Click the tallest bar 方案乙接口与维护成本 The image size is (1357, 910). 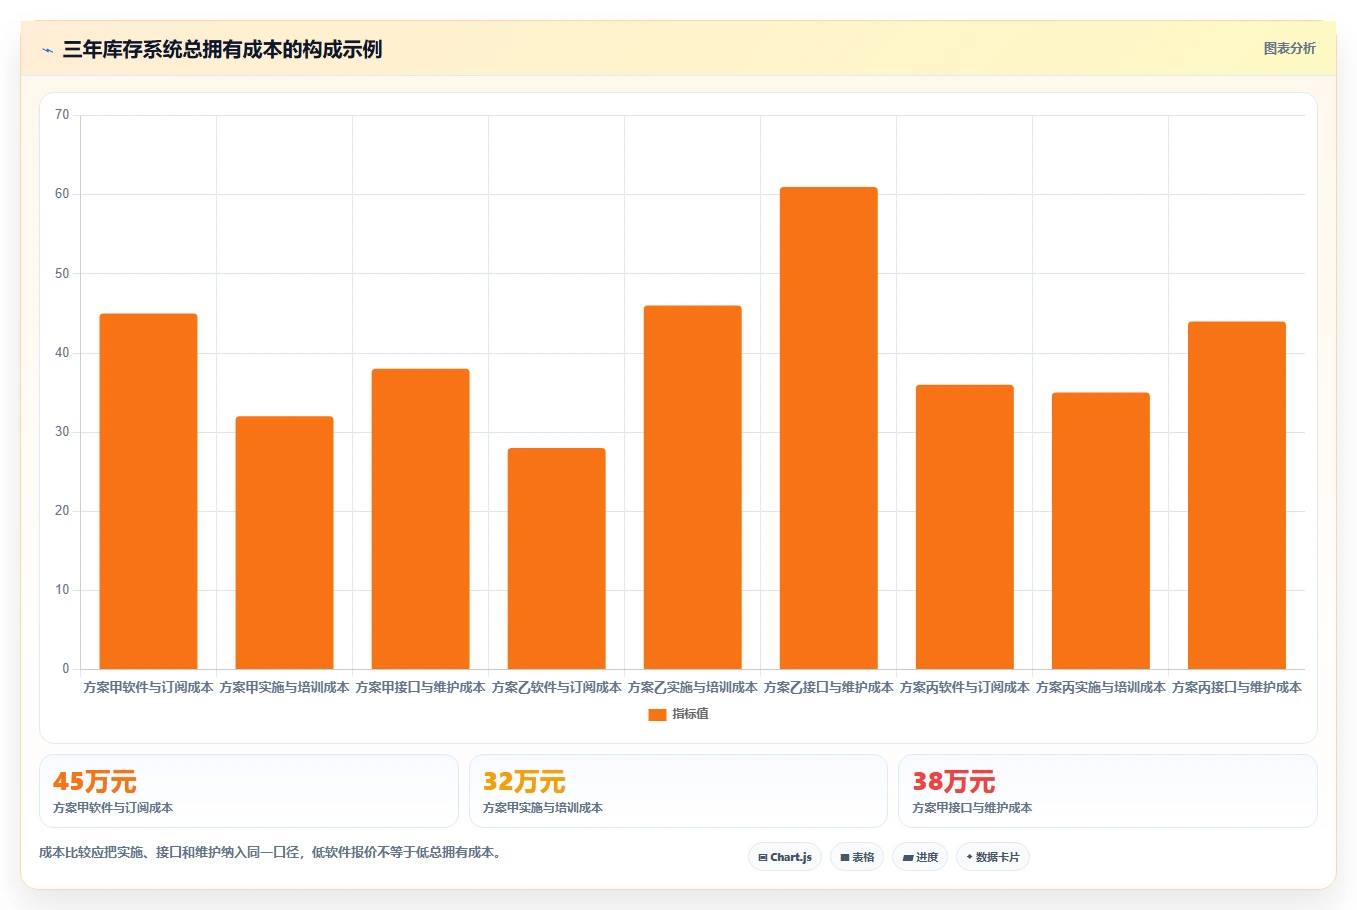(x=828, y=428)
